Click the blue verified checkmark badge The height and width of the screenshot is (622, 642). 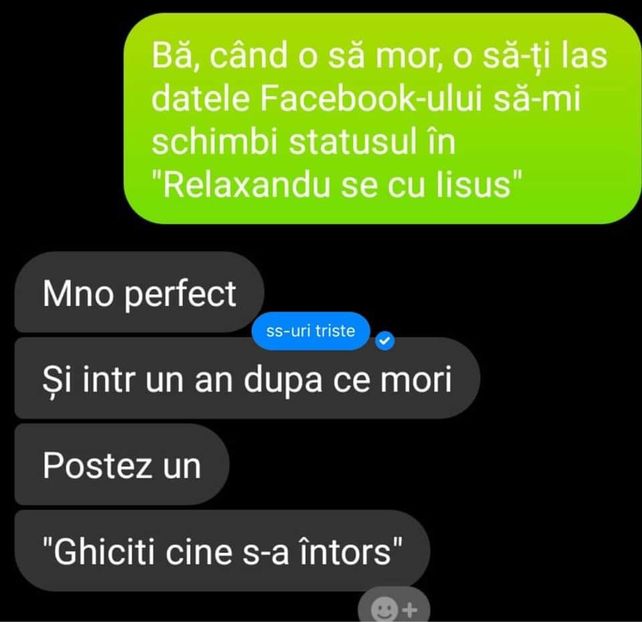[385, 341]
